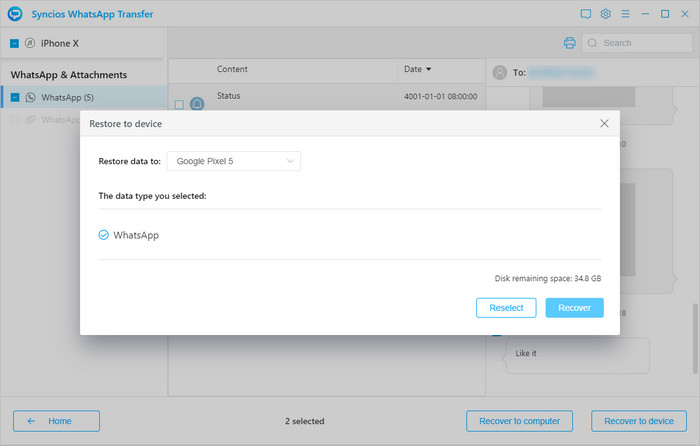Click the Date column sort arrow
Viewport: 700px width, 446px height.
coord(429,69)
